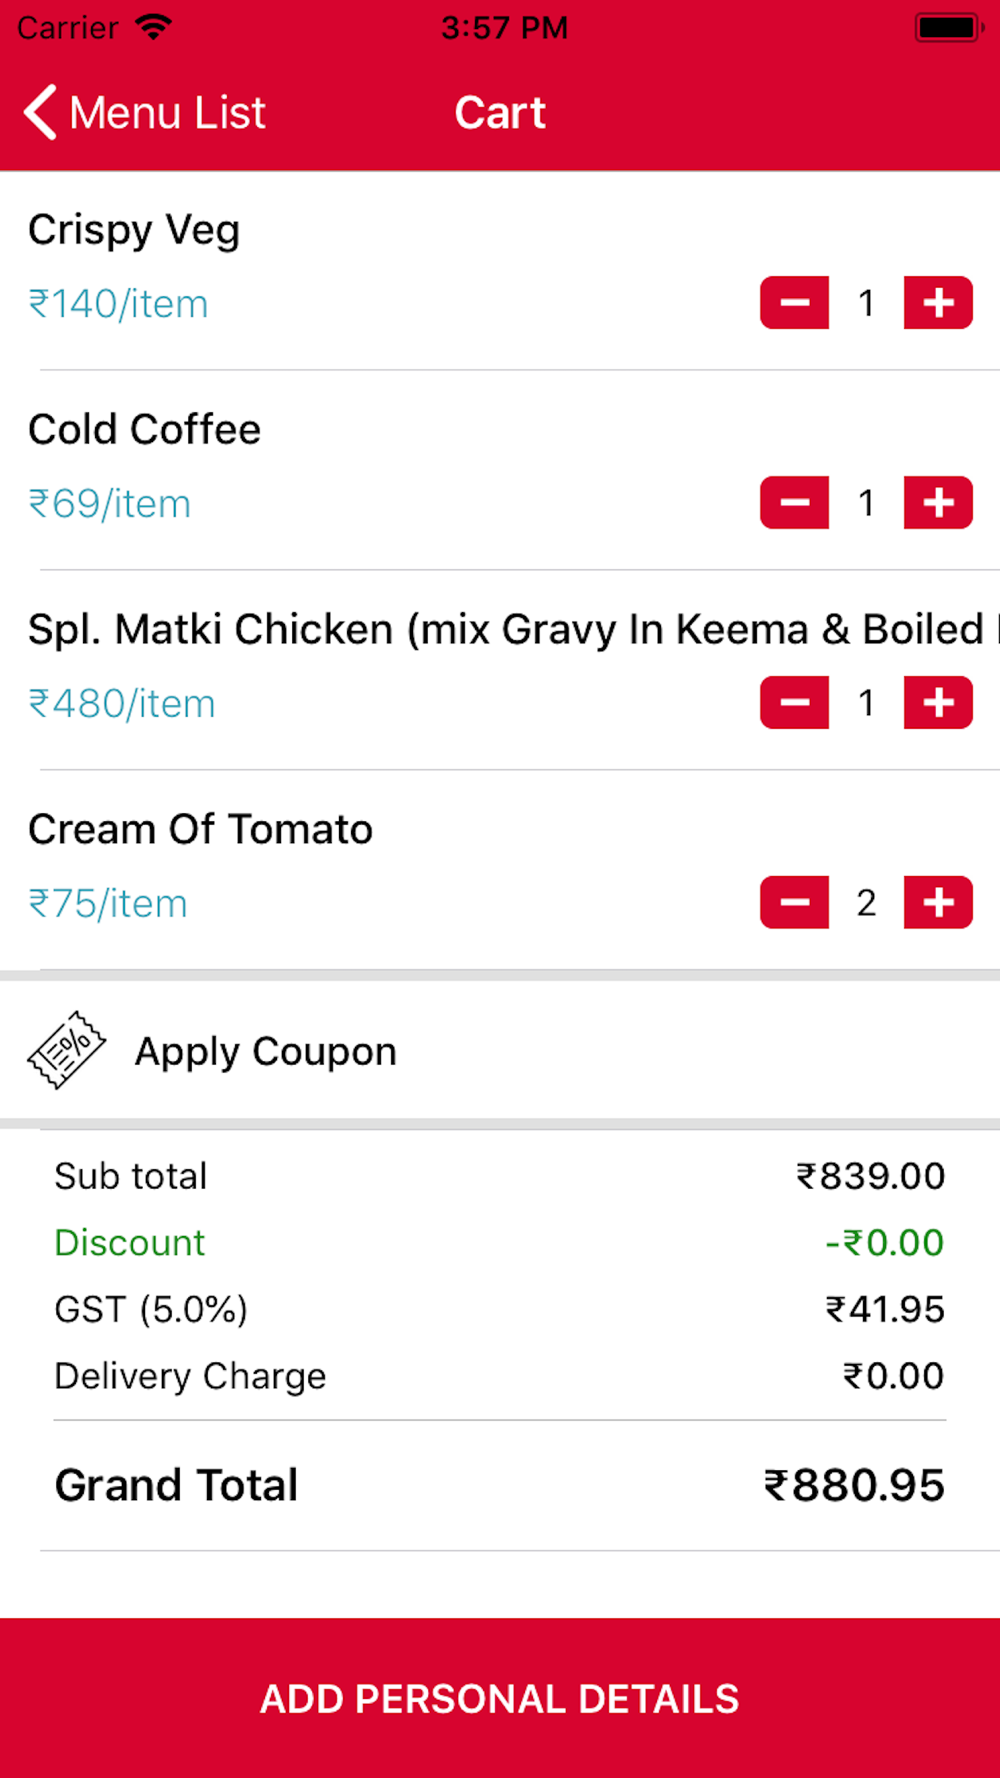The image size is (1000, 1778).
Task: Reduce Spl. Matki Chicken quantity
Action: tap(794, 703)
